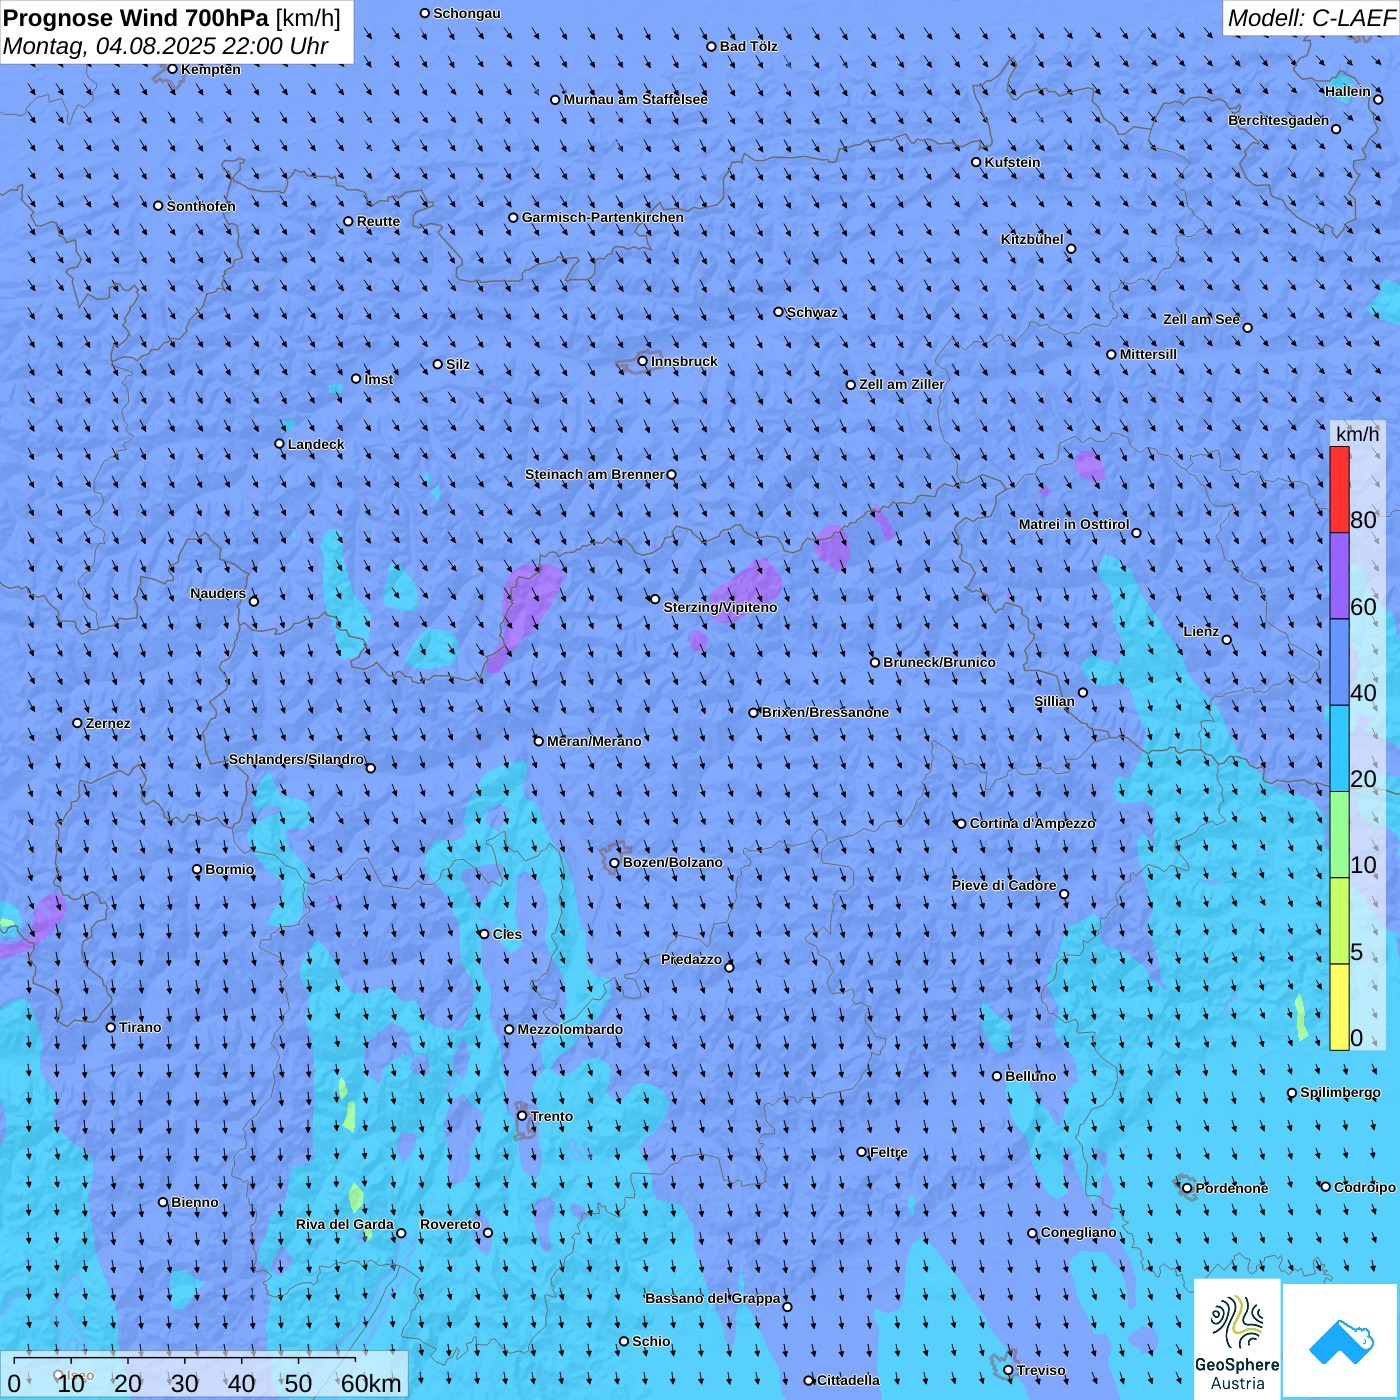Click the 60km distance scale bar
1400x1400 pixels.
coord(205,1375)
